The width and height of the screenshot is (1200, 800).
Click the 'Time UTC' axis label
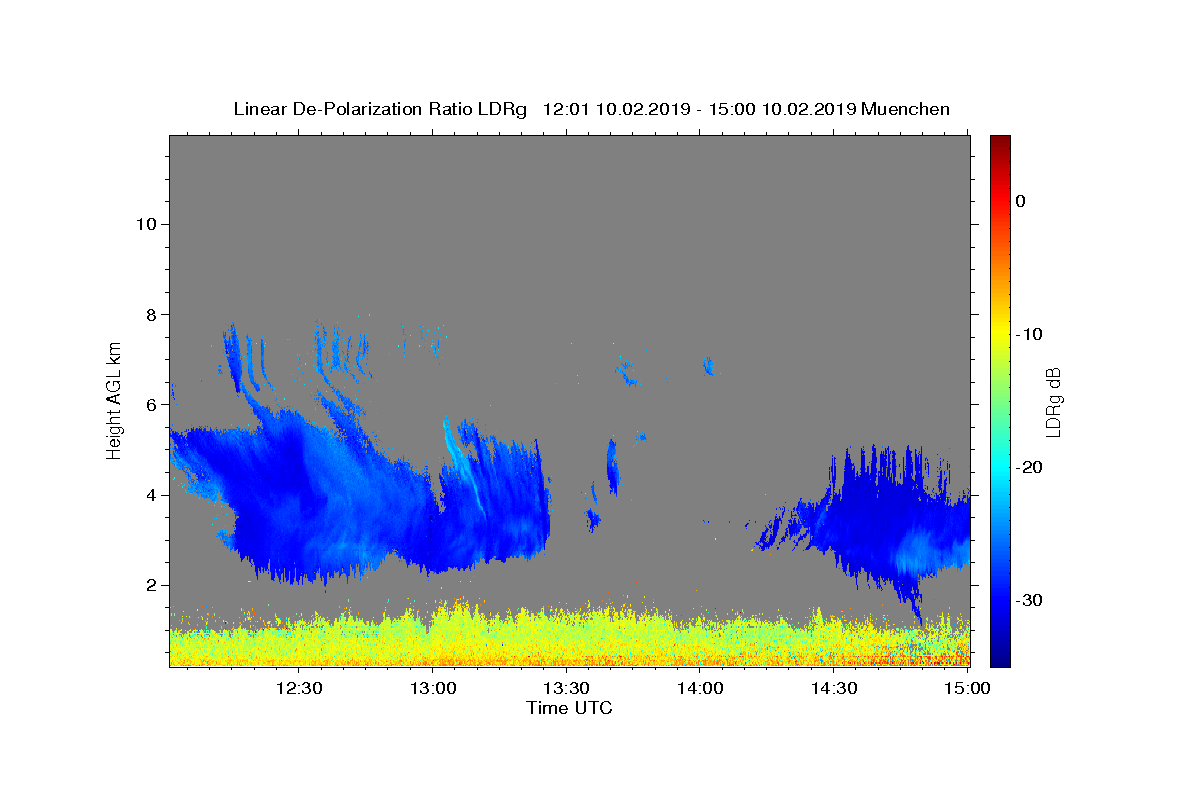tap(569, 708)
